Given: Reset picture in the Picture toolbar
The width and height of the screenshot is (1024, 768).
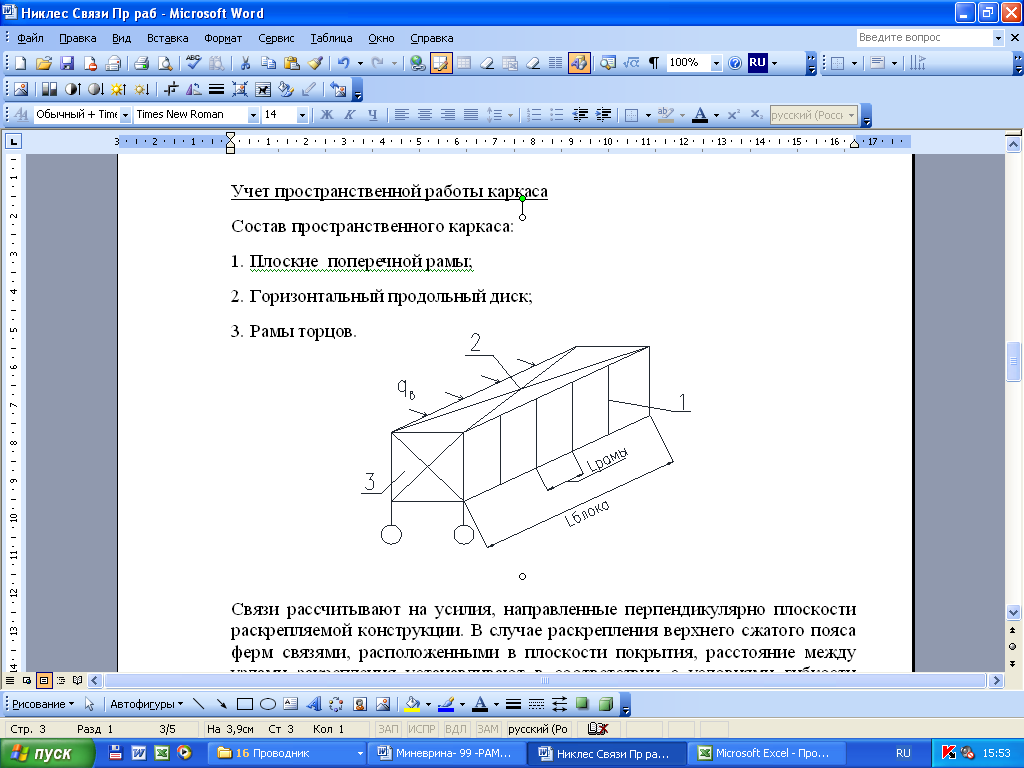Looking at the screenshot, I should click(338, 89).
